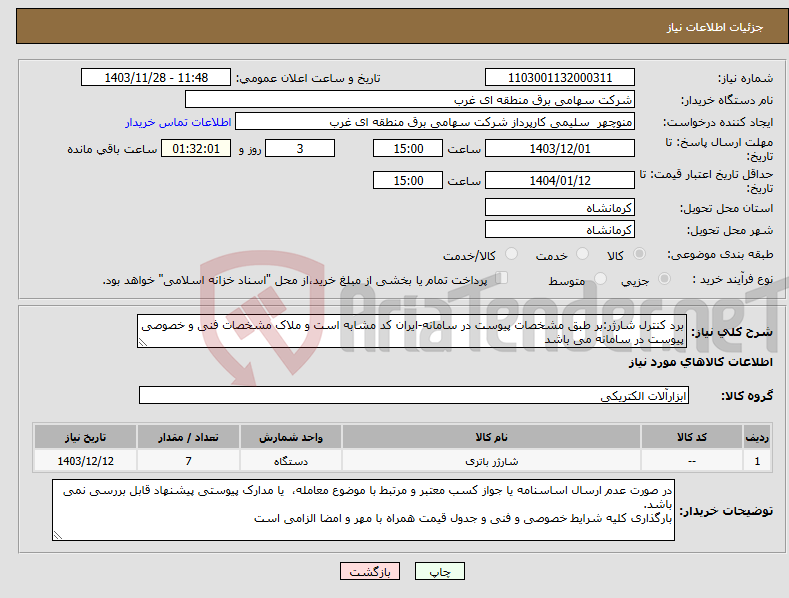Select the جزیی purchase type radio
Image resolution: width=789 pixels, height=598 pixels.
click(x=664, y=278)
